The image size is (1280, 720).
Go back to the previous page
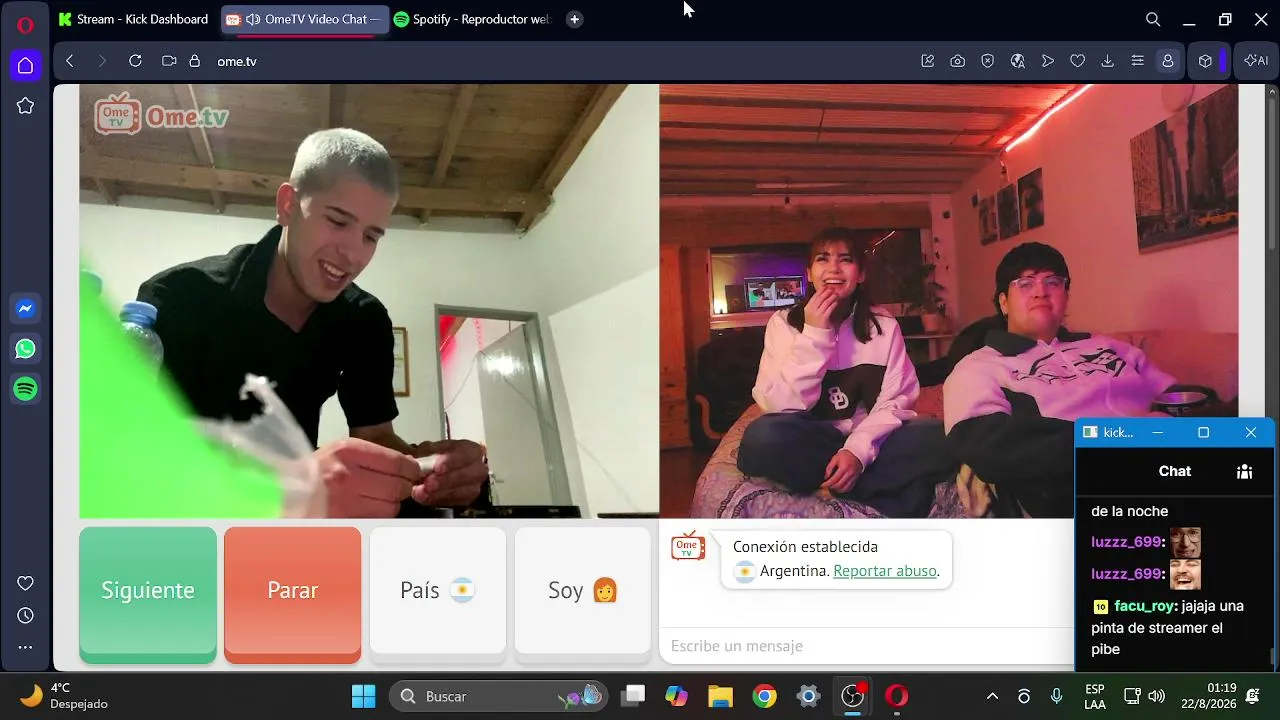click(x=70, y=61)
